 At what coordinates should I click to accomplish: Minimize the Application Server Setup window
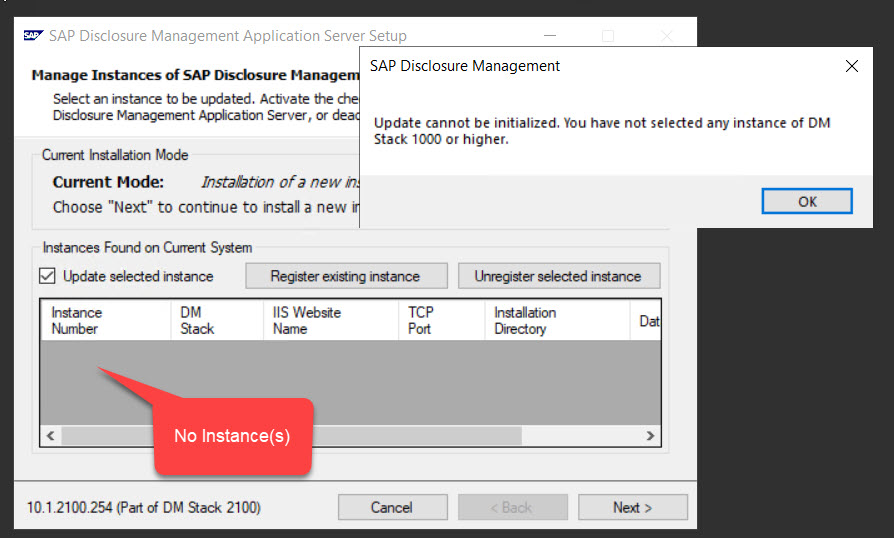pyautogui.click(x=550, y=36)
